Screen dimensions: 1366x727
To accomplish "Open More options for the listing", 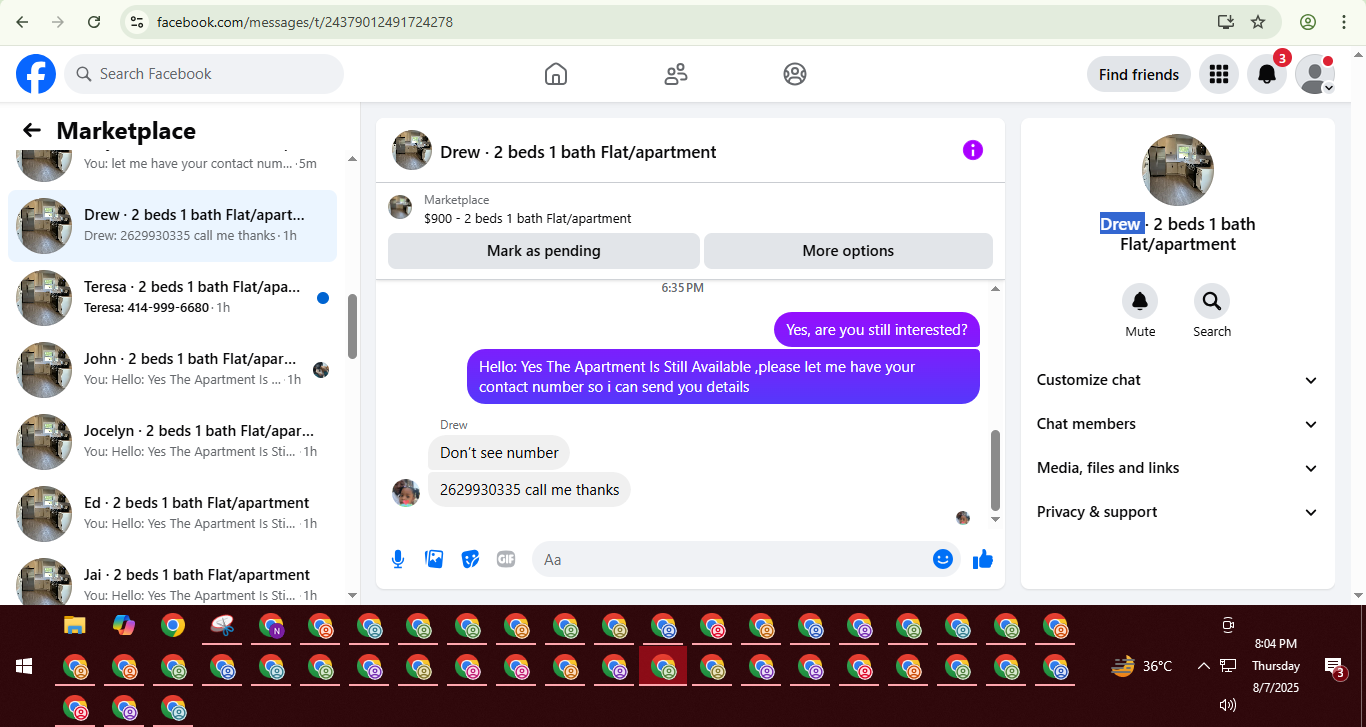I will click(848, 251).
